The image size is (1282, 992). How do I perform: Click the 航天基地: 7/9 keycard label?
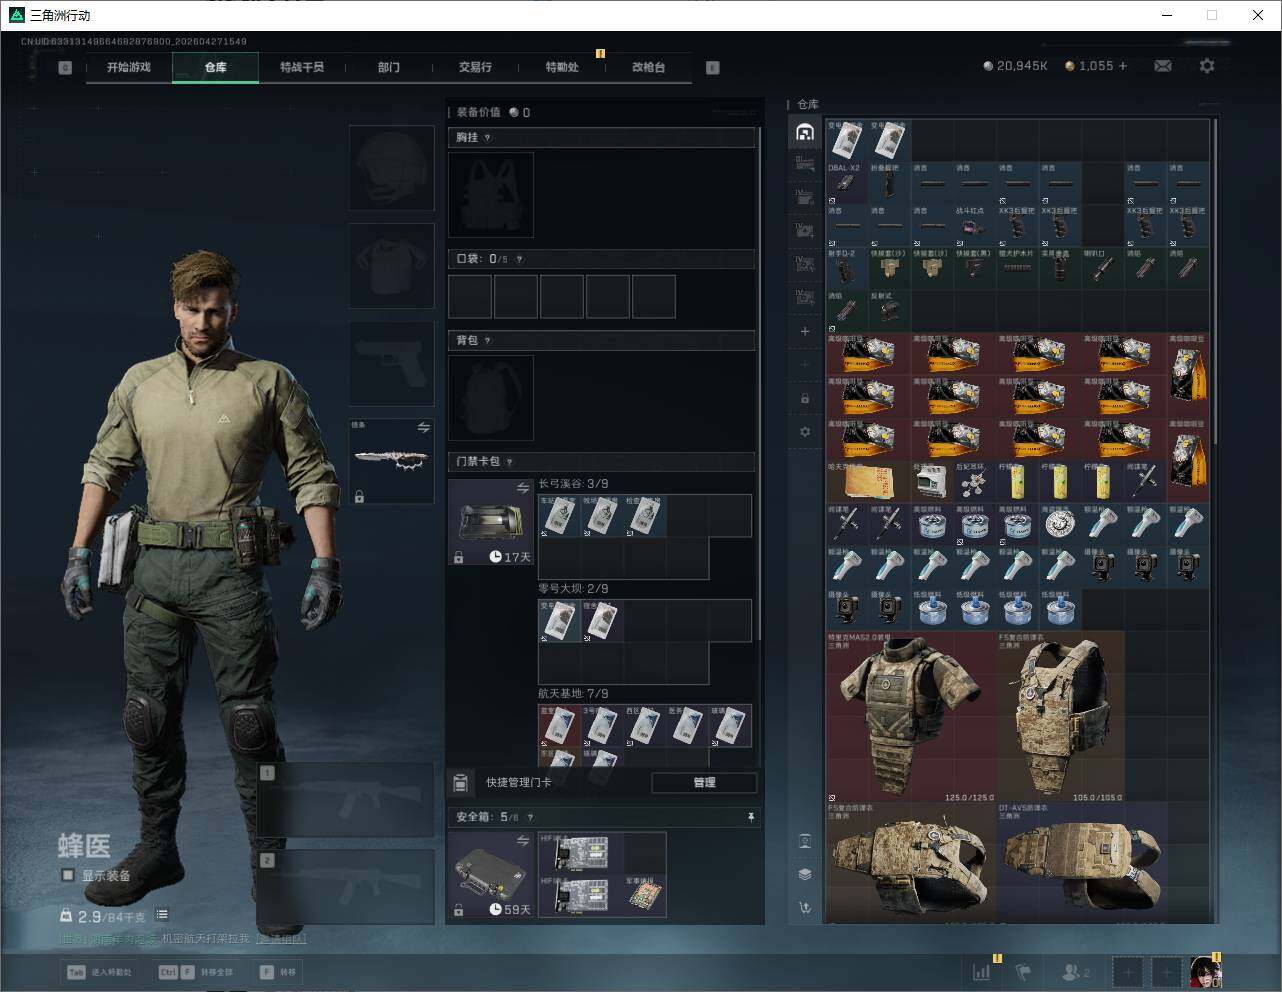point(573,694)
